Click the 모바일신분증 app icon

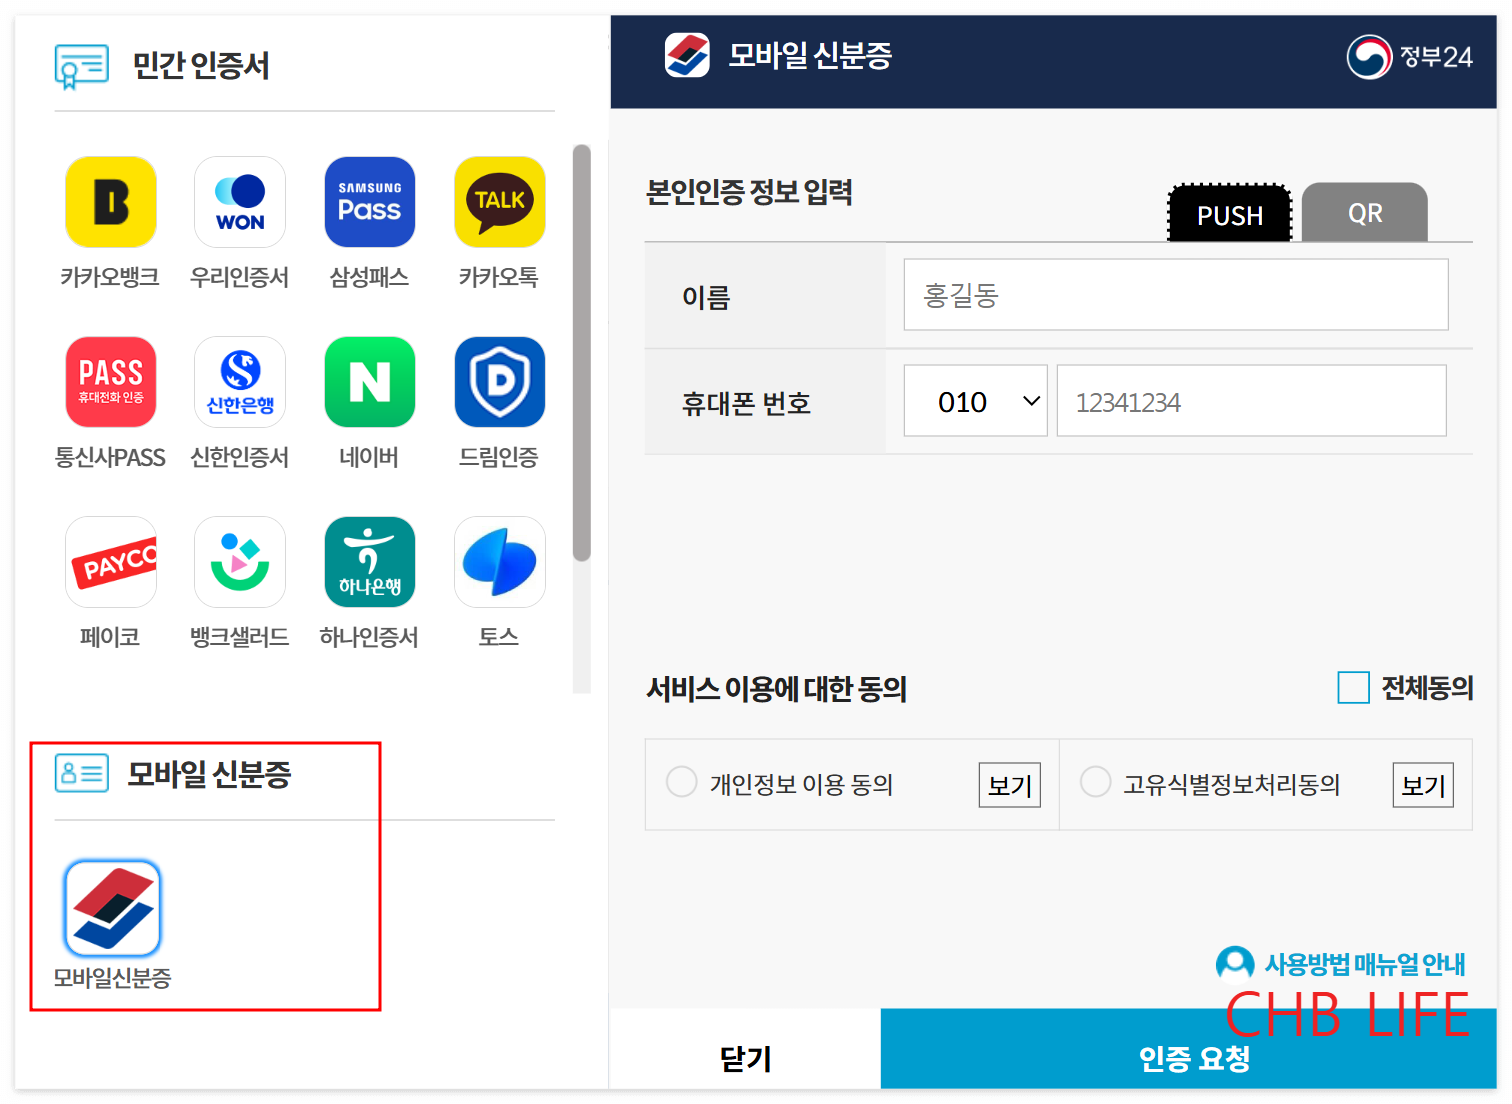110,908
